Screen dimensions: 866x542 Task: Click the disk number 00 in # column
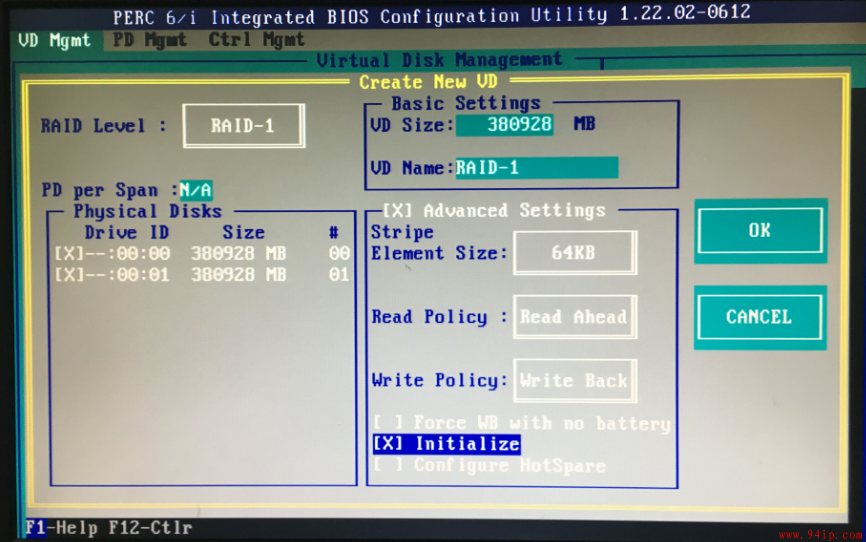(339, 254)
